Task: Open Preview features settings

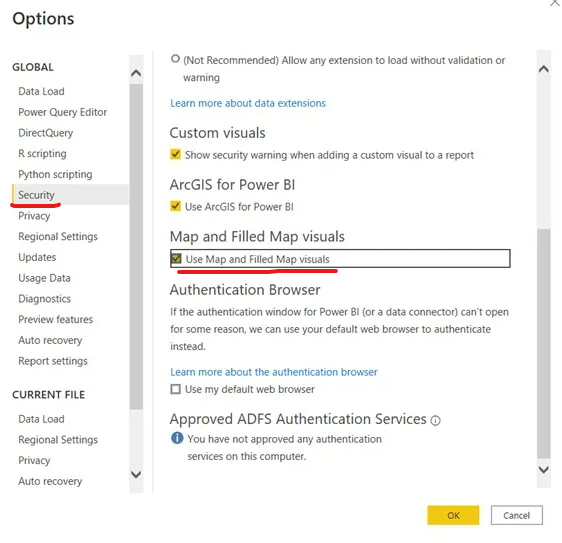Action: (x=56, y=319)
